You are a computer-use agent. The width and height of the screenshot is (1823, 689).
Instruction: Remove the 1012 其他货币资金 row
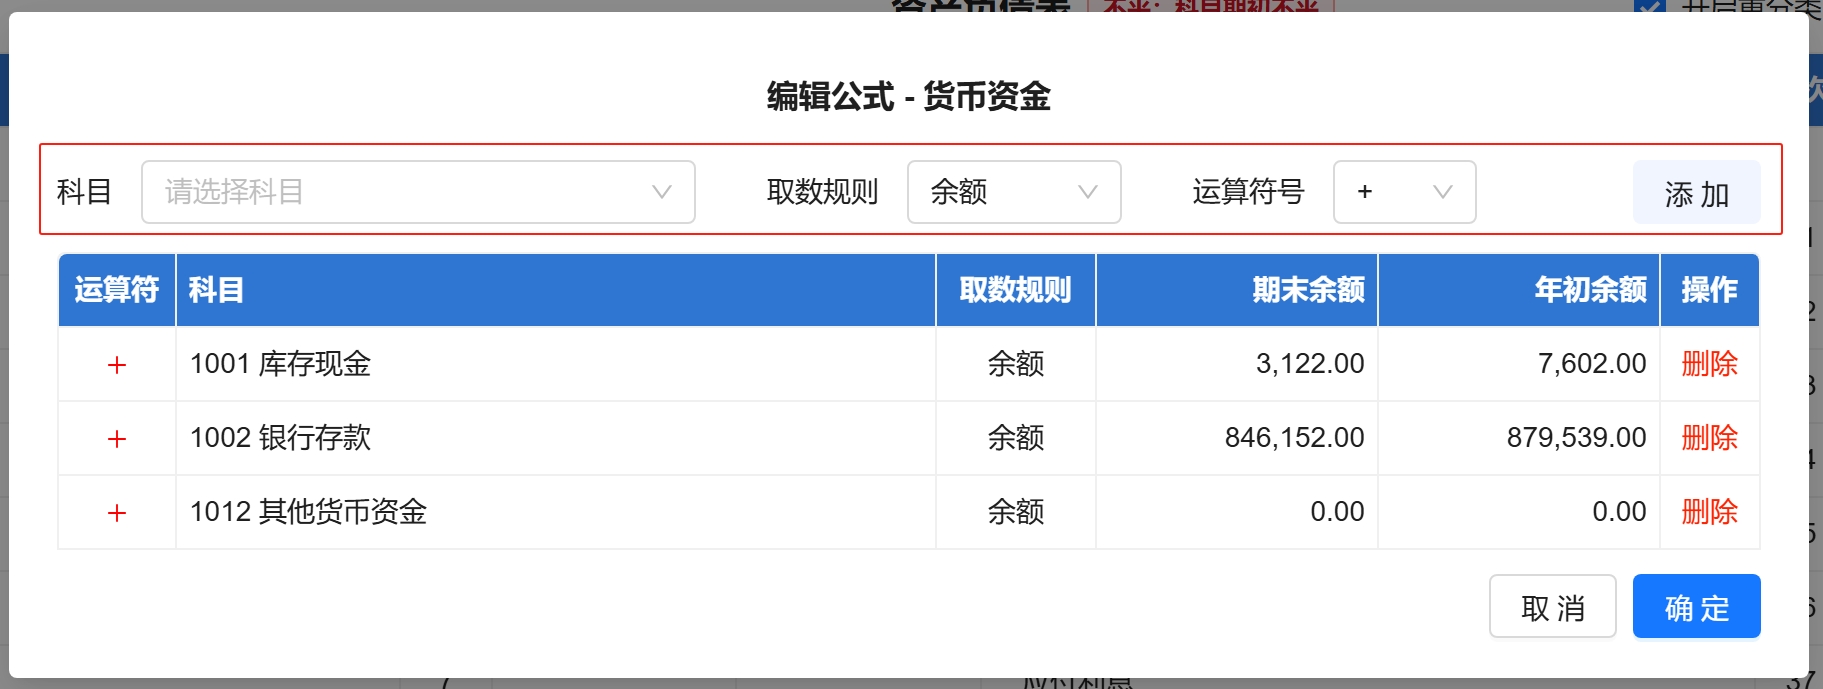pos(1709,512)
